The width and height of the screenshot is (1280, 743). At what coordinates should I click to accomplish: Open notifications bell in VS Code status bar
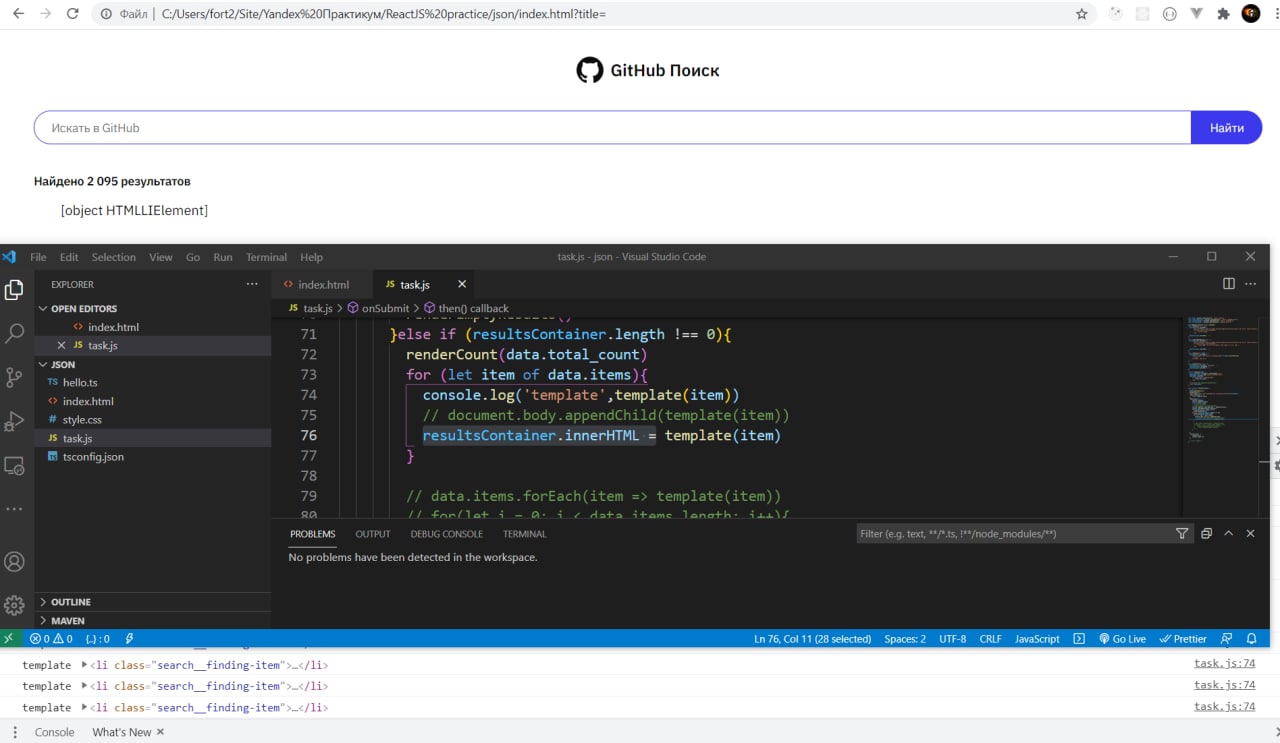[x=1251, y=638]
